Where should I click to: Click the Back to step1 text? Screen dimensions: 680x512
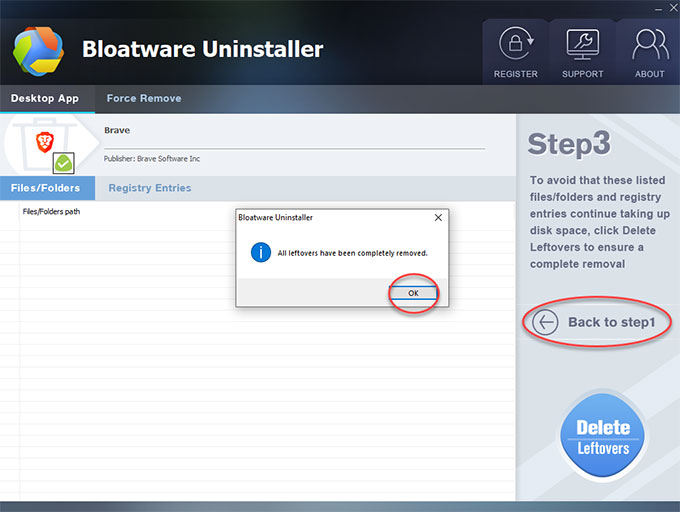click(611, 322)
